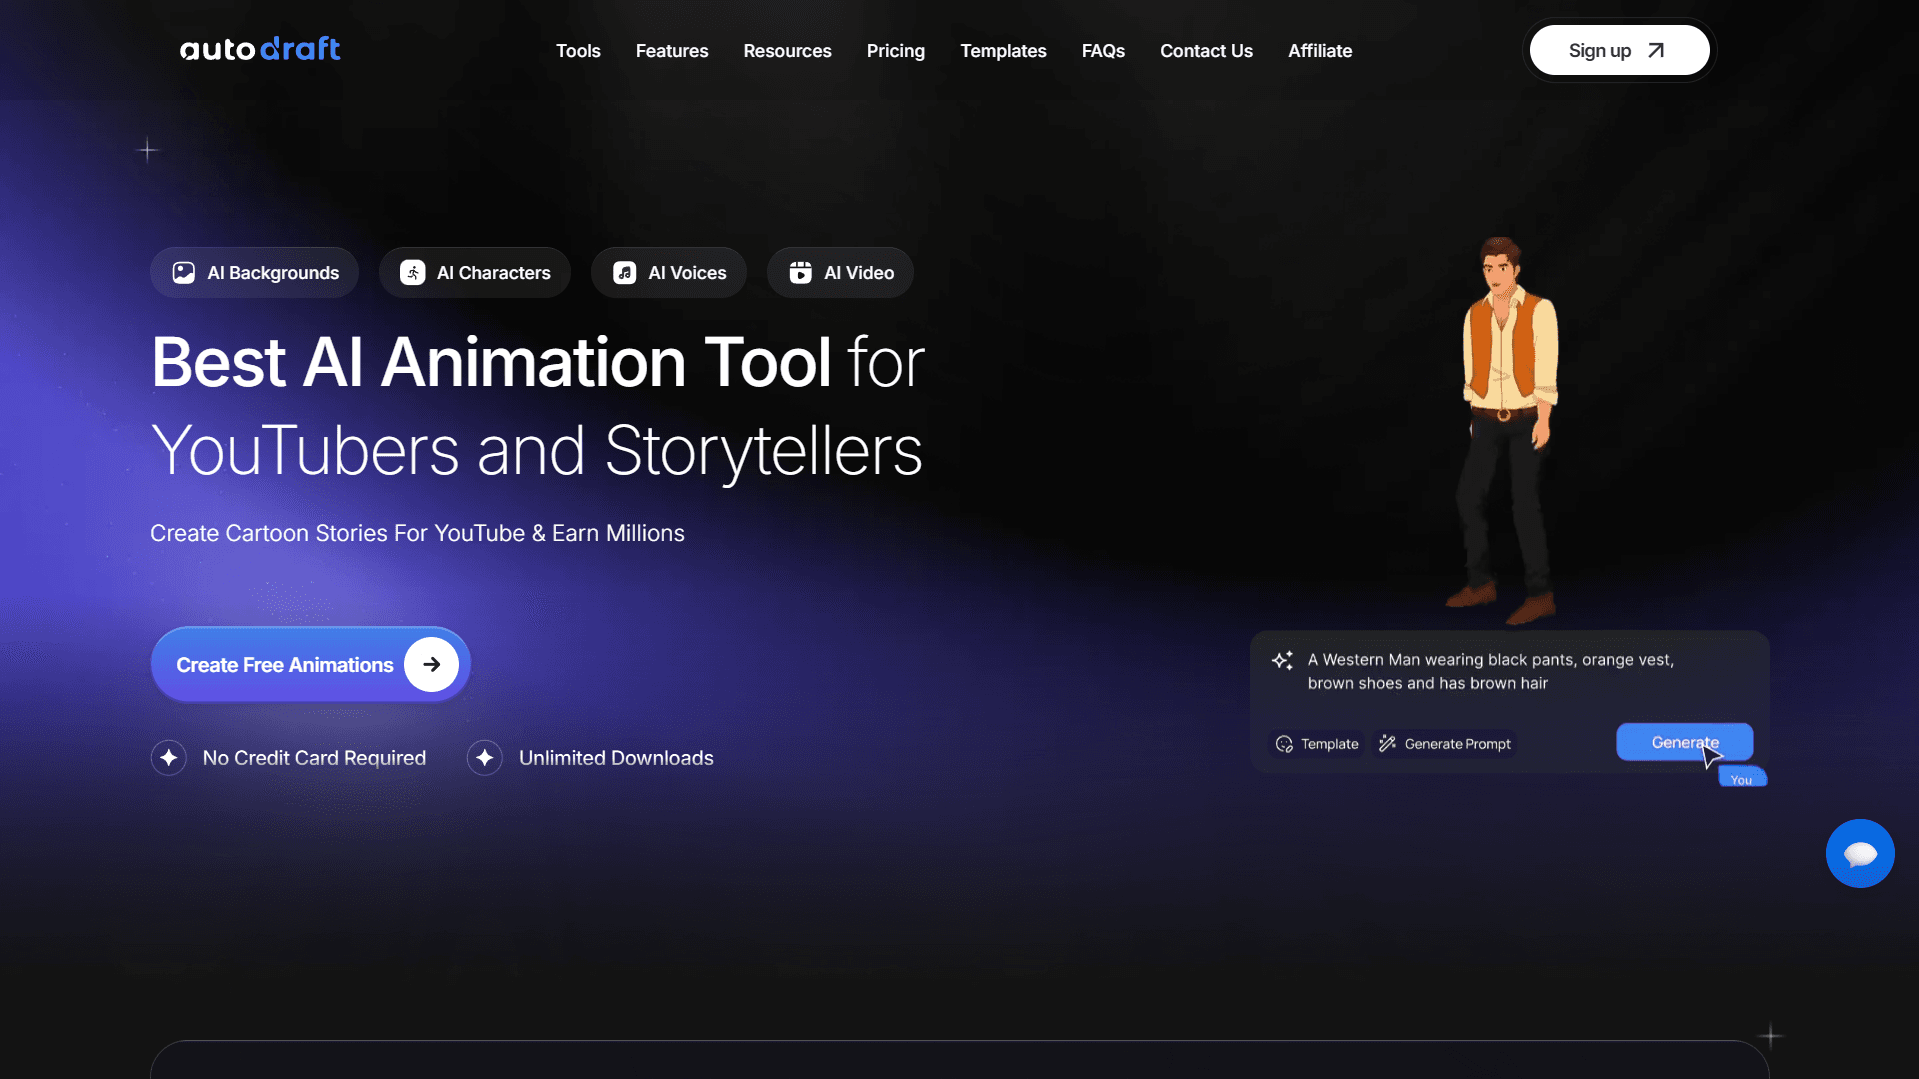The height and width of the screenshot is (1079, 1919).
Task: Click the AI Voices music note icon
Action: [624, 273]
